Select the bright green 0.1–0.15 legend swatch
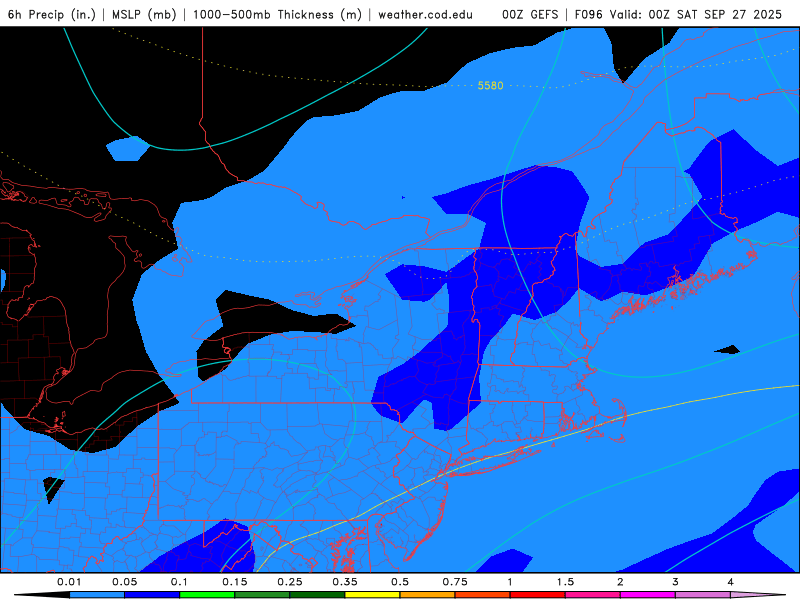800x600 pixels. [x=207, y=595]
